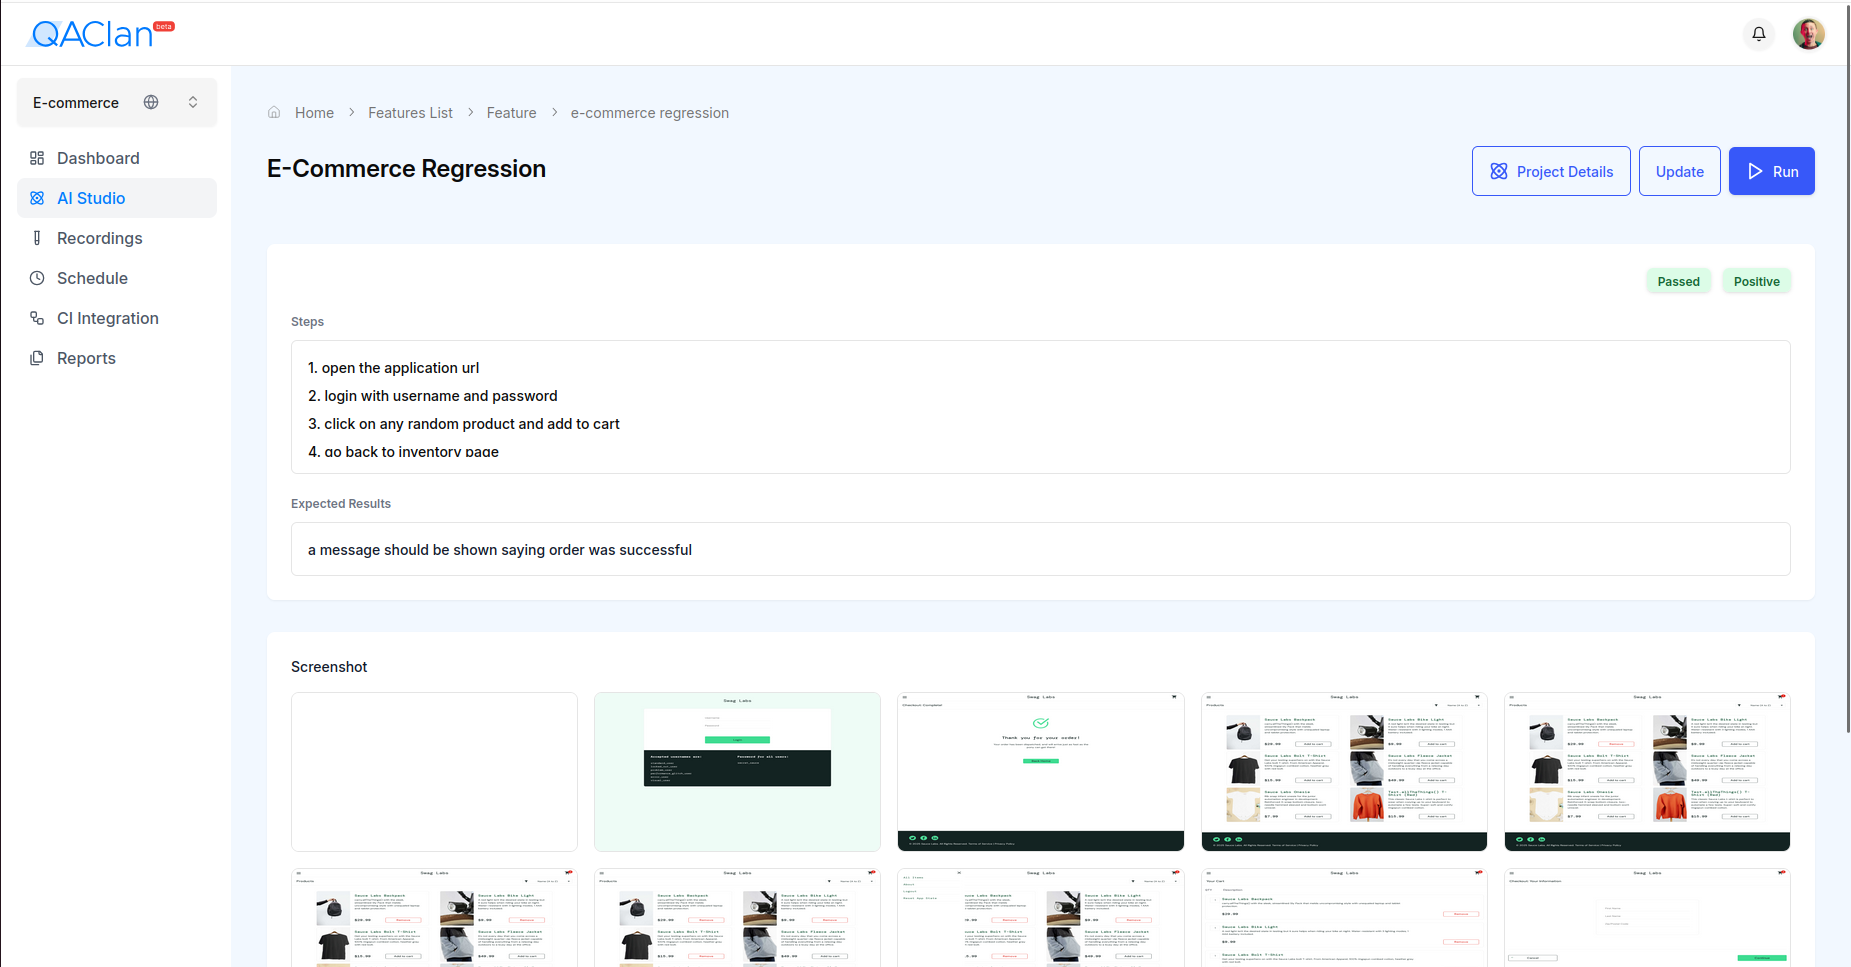Click e-commerce regression breadcrumb

tap(650, 113)
